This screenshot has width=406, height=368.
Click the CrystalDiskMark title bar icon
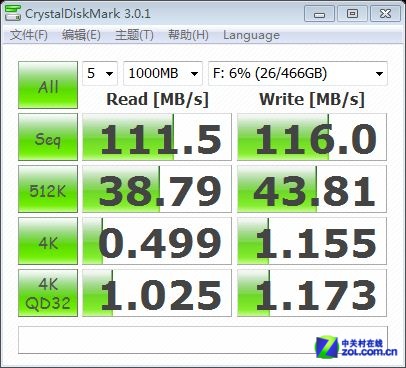(13, 13)
